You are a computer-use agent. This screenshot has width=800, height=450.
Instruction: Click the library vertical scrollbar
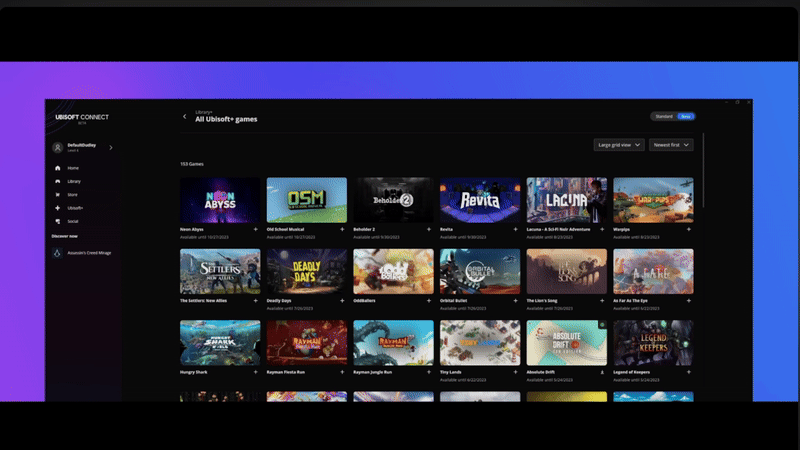coord(703,170)
